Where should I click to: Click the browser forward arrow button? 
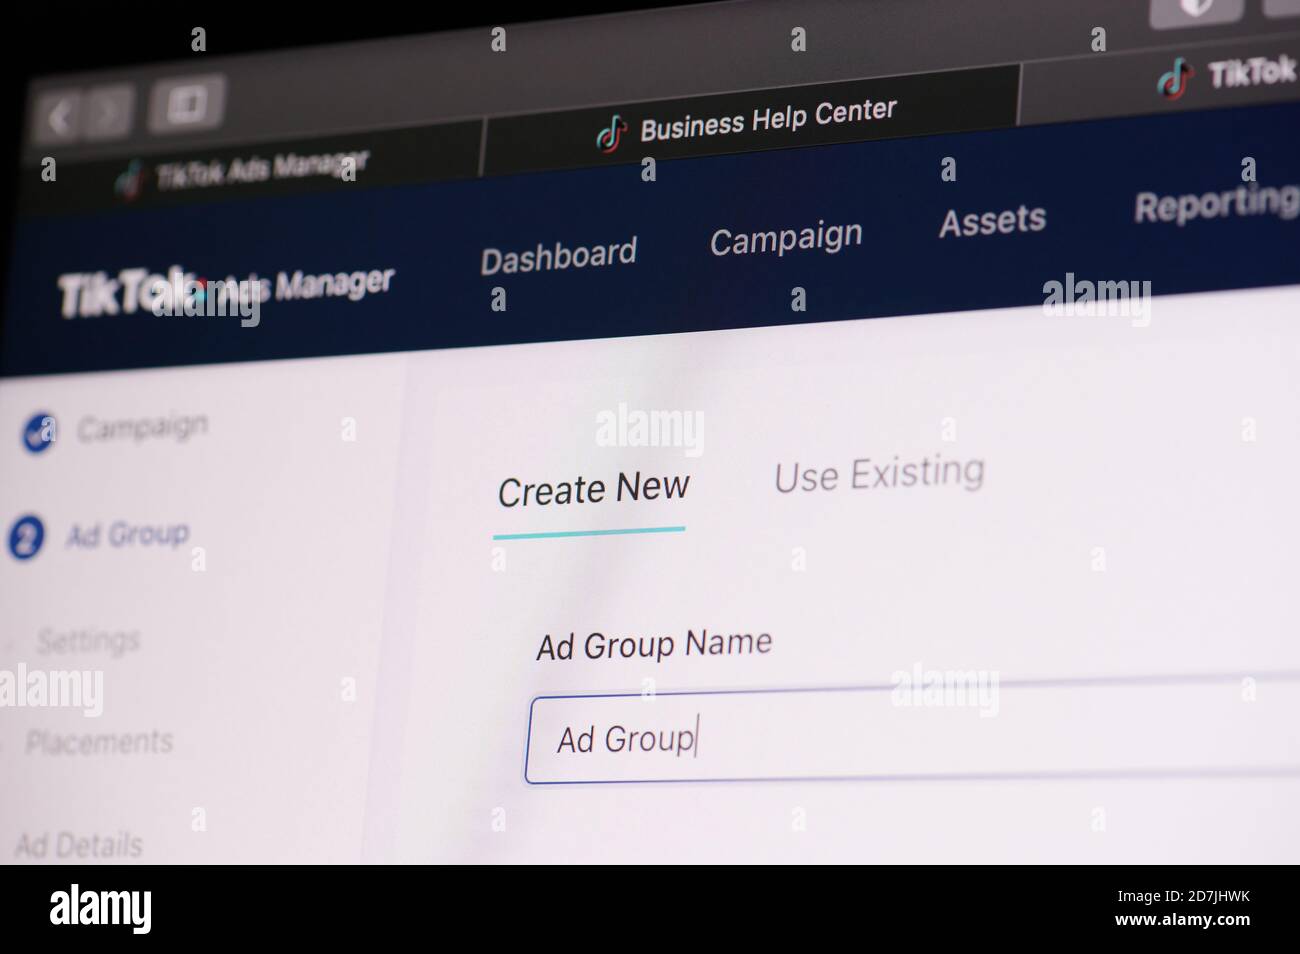click(108, 113)
